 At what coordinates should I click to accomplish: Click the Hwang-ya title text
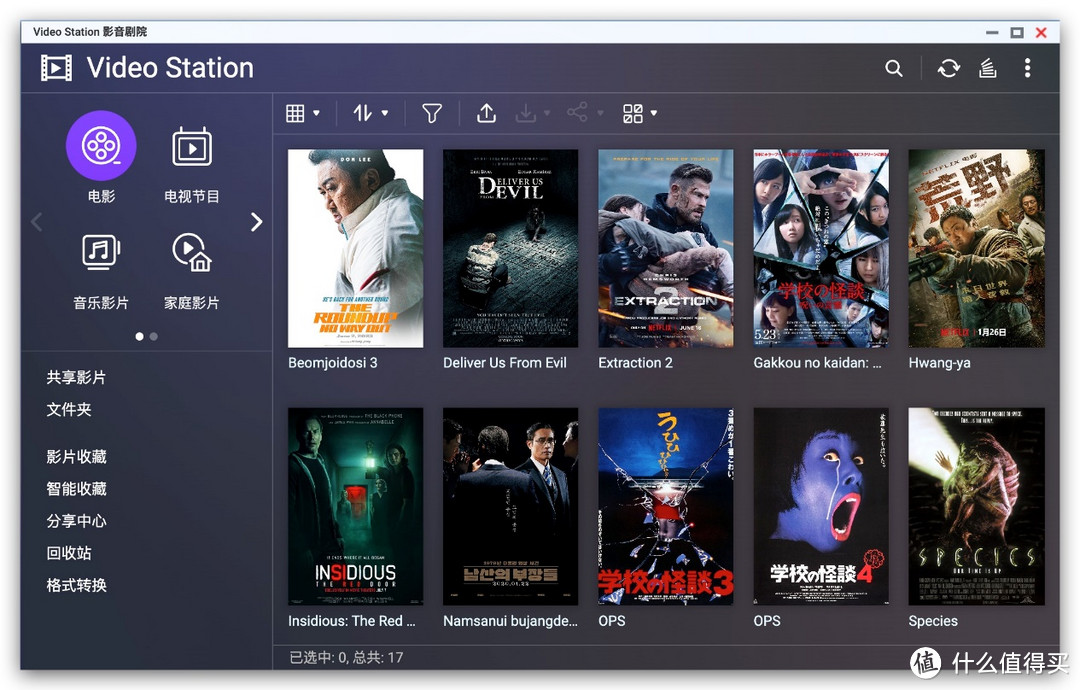coord(939,364)
